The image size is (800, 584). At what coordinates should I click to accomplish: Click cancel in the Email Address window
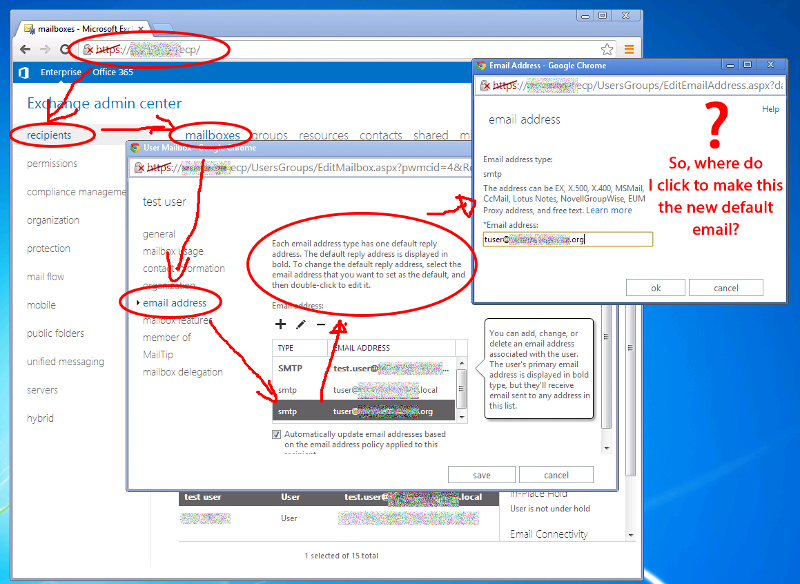coord(726,288)
